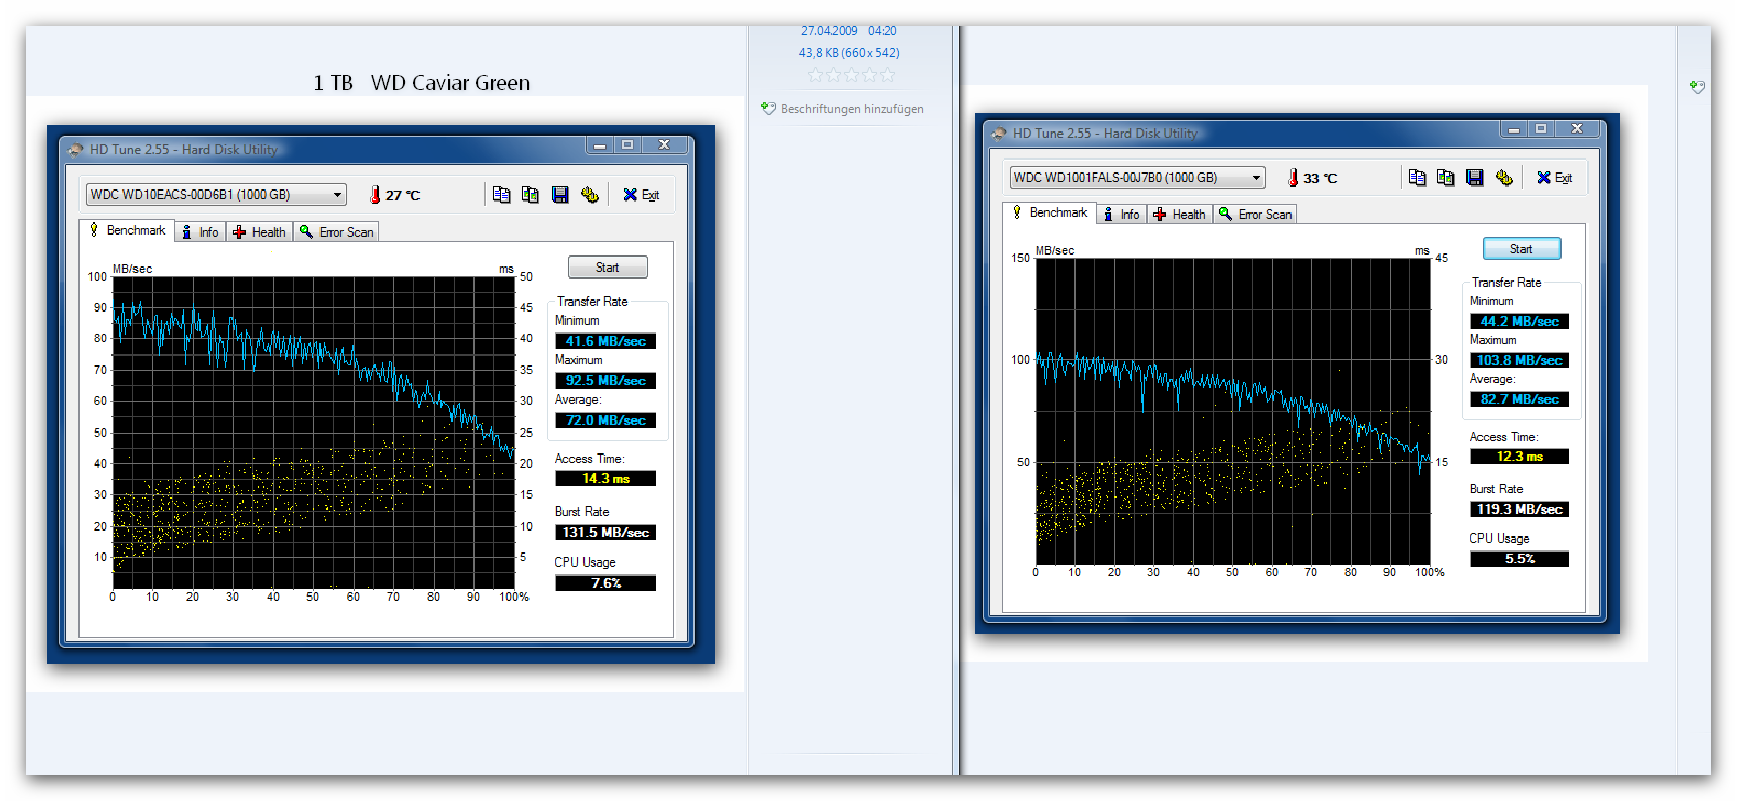Image resolution: width=1737 pixels, height=801 pixels.
Task: Click Burst Rate value 131.5 MB/sec
Action: [x=606, y=532]
